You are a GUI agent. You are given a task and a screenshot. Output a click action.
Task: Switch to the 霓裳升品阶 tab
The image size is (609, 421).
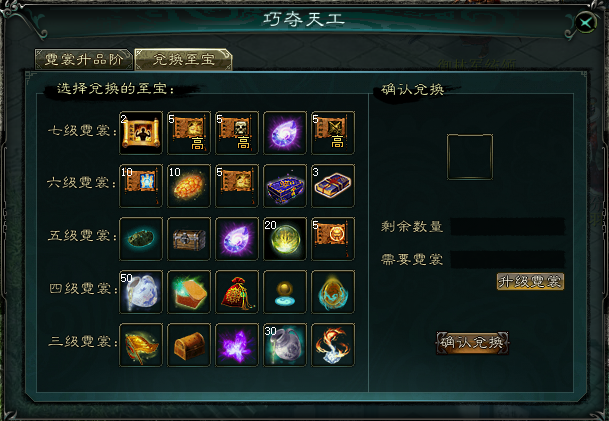[x=84, y=59]
